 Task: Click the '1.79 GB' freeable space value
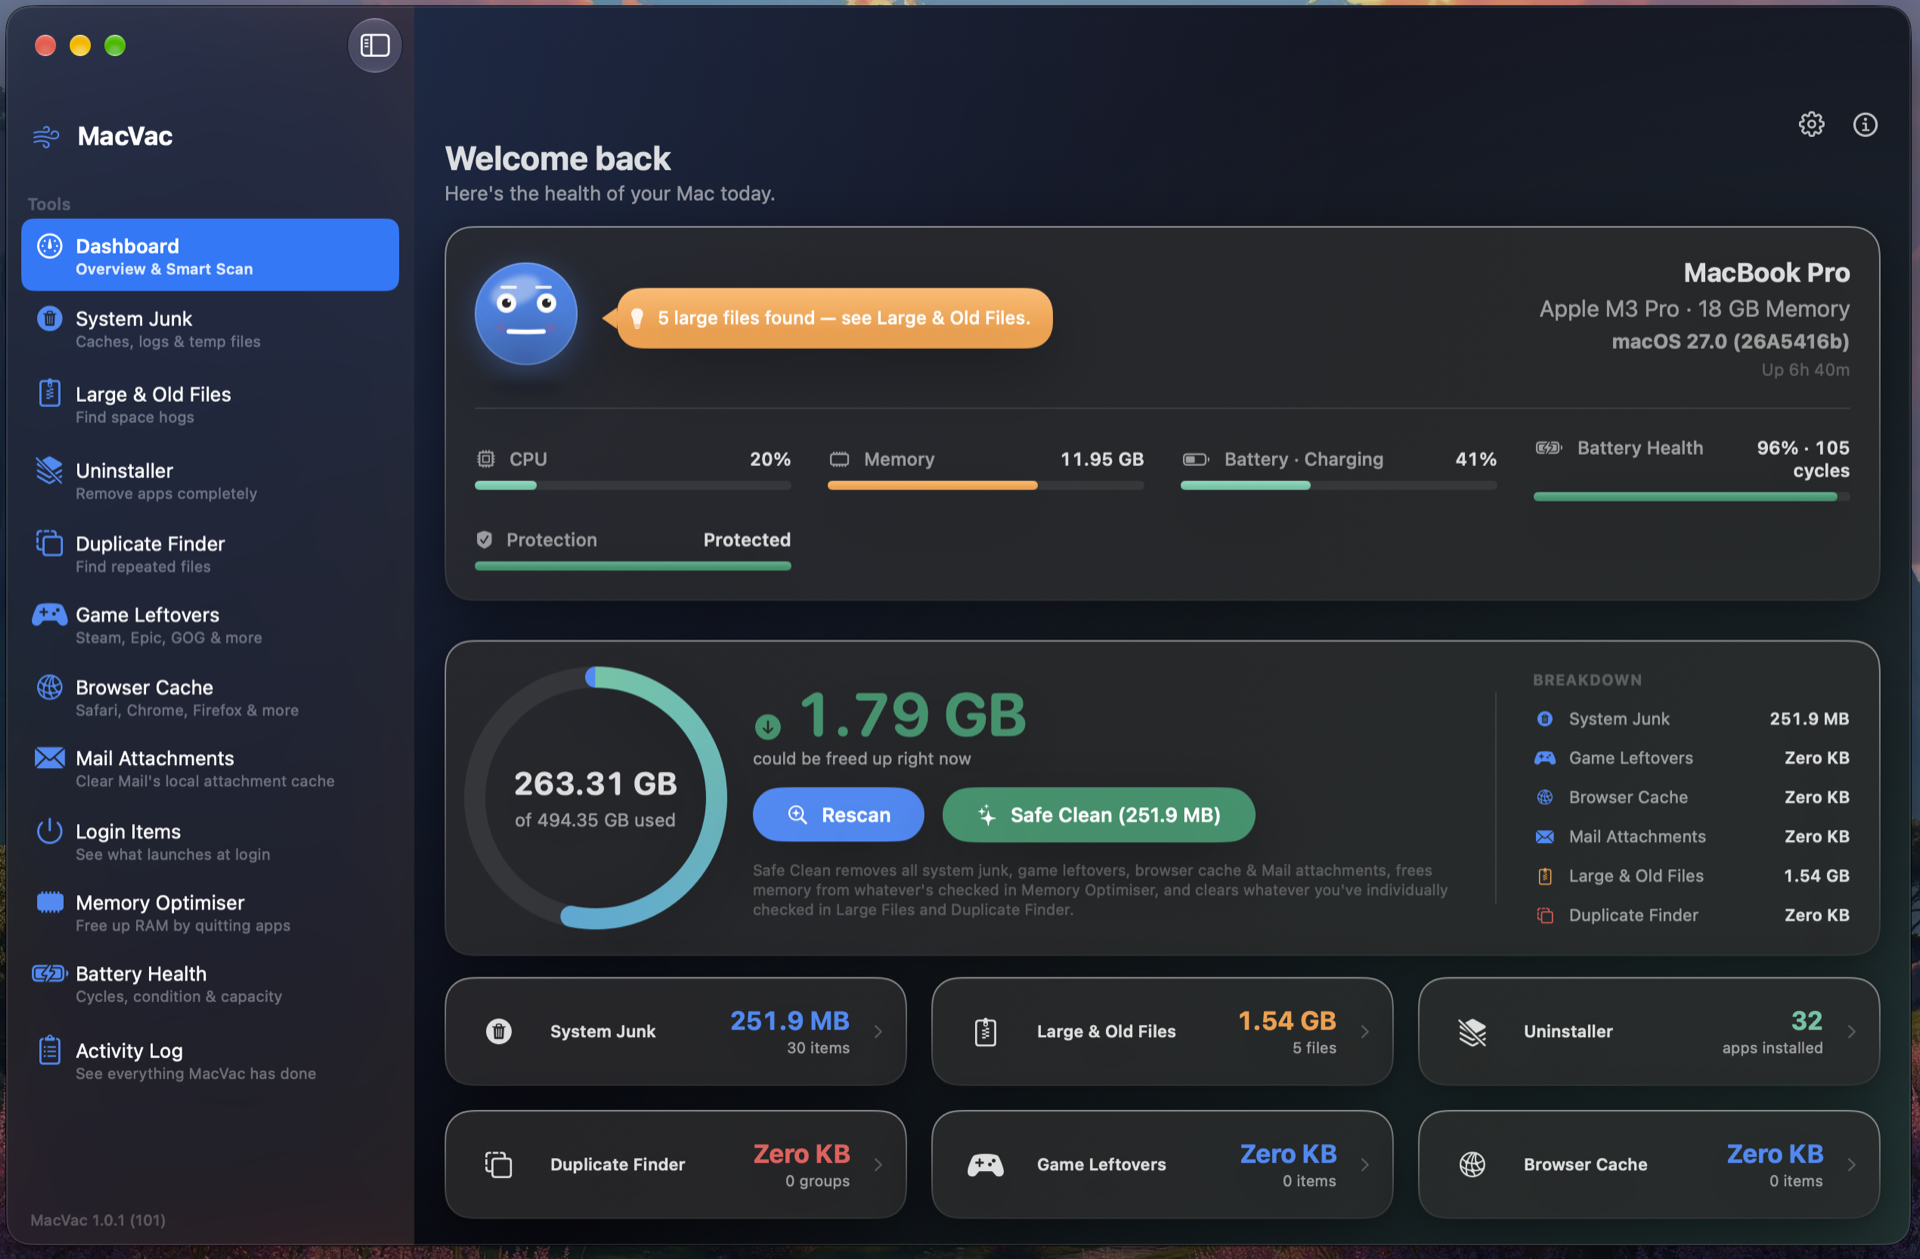point(912,715)
